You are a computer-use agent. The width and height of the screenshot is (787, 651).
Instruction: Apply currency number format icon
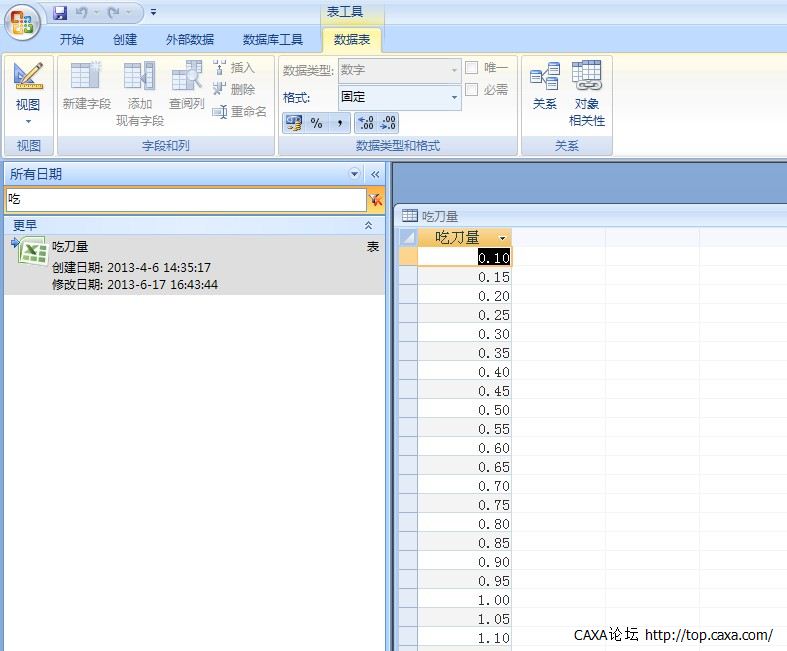(x=294, y=122)
